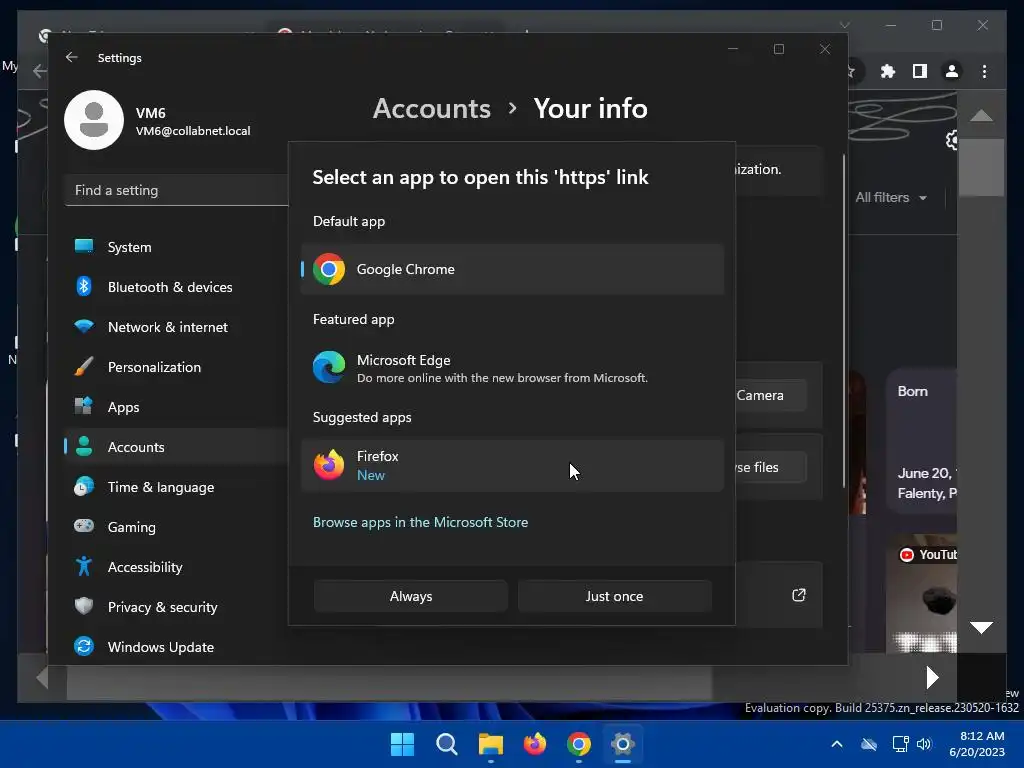1024x768 pixels.
Task: Click the right arrow at Chrome's bottom
Action: click(933, 677)
